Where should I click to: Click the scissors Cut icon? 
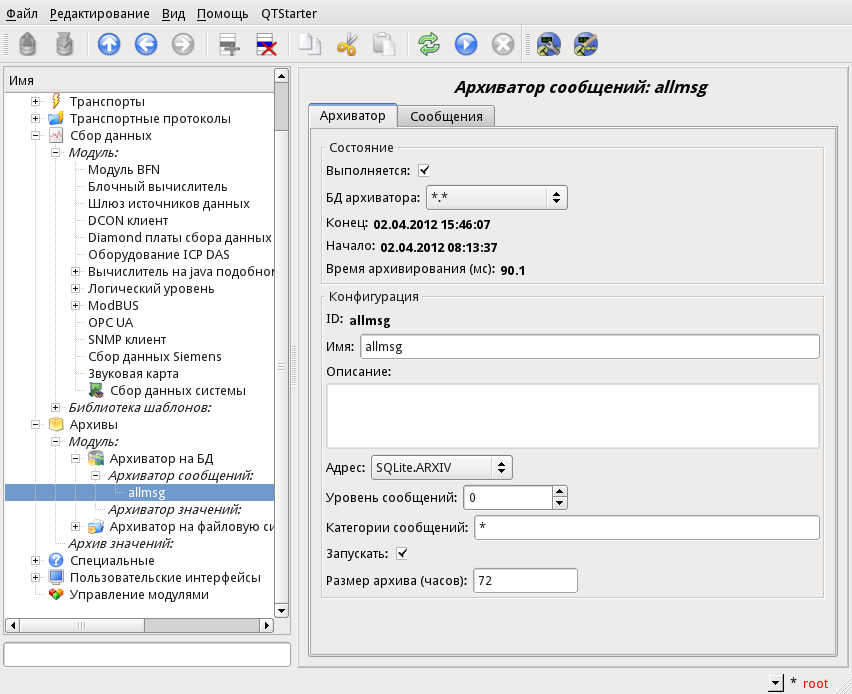point(347,45)
